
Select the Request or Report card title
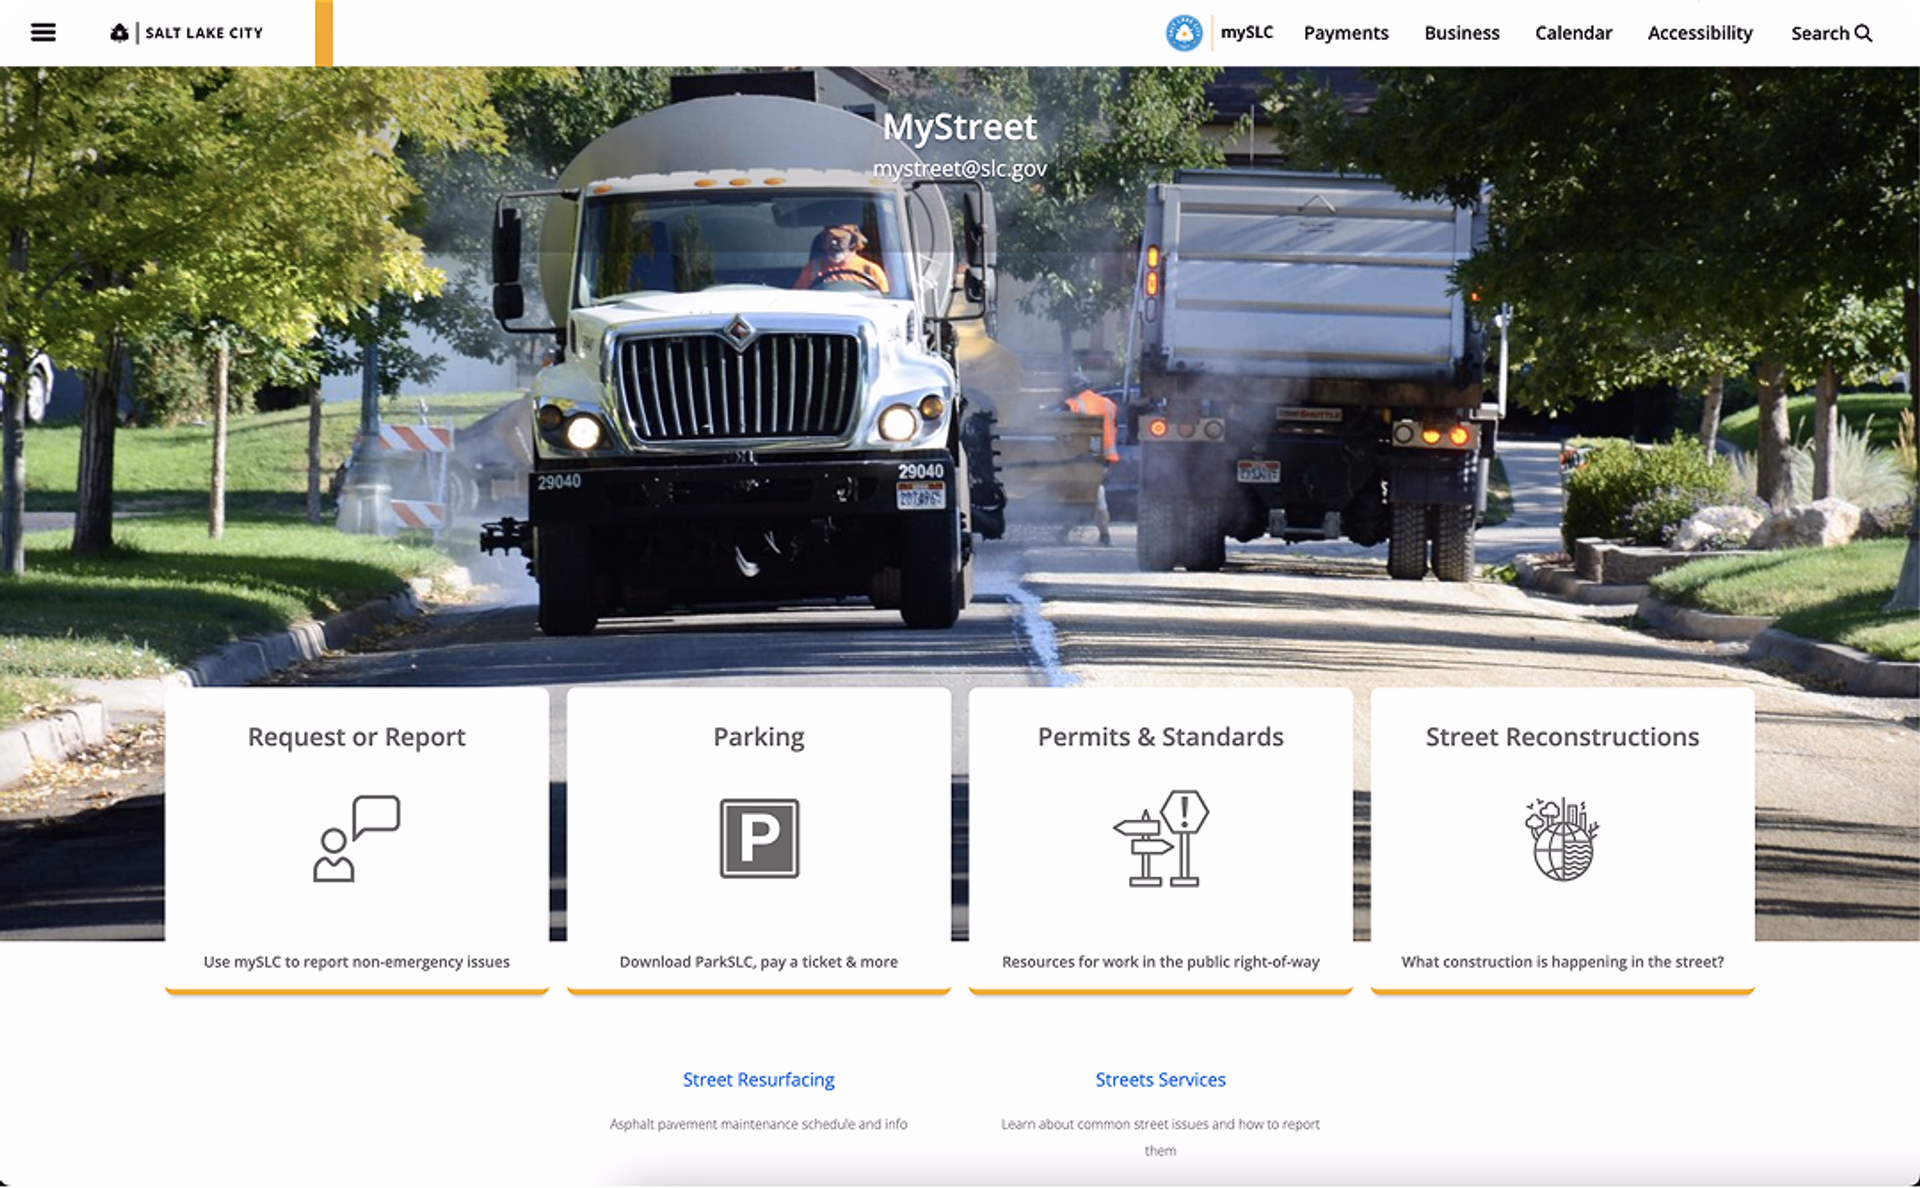click(x=356, y=737)
